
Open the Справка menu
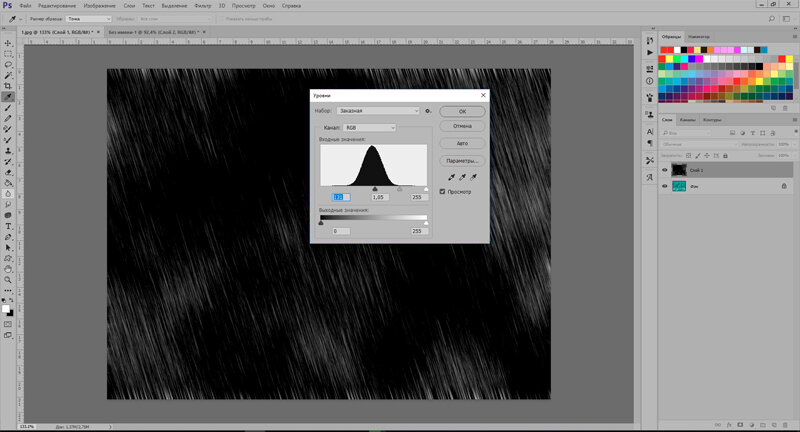[291, 6]
